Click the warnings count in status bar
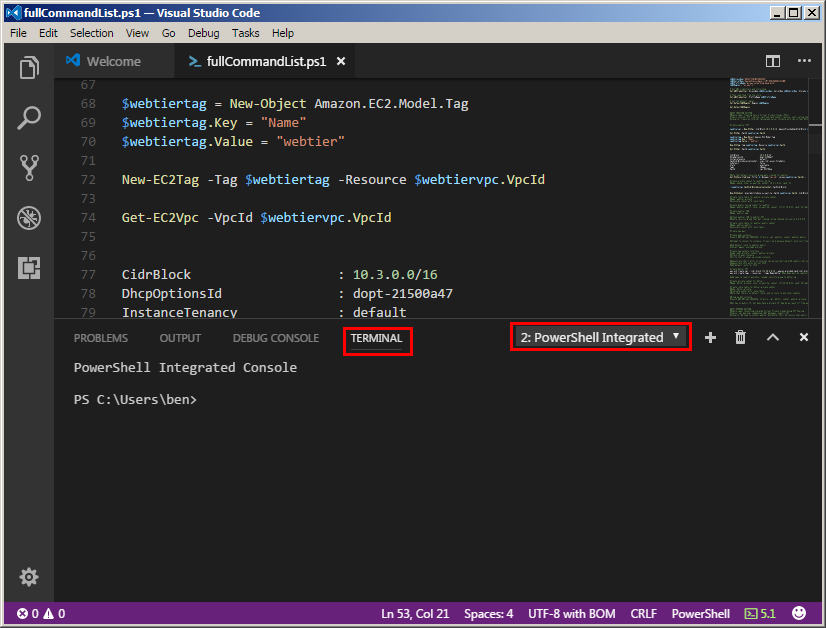826x628 pixels. tap(54, 613)
